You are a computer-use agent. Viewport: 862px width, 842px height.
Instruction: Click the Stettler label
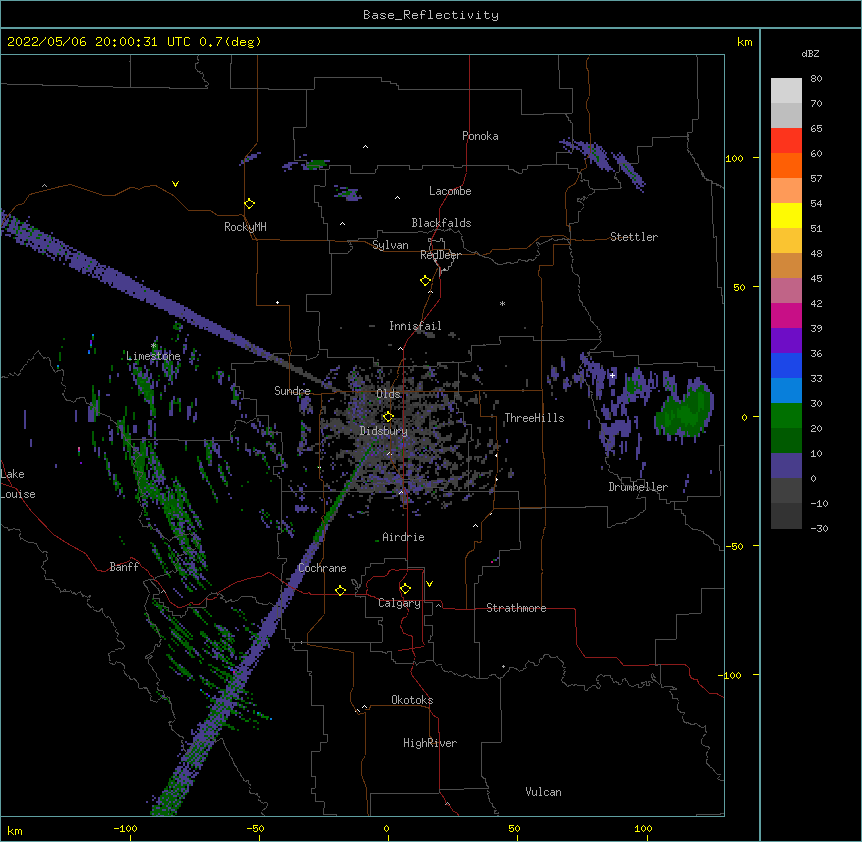click(x=634, y=237)
